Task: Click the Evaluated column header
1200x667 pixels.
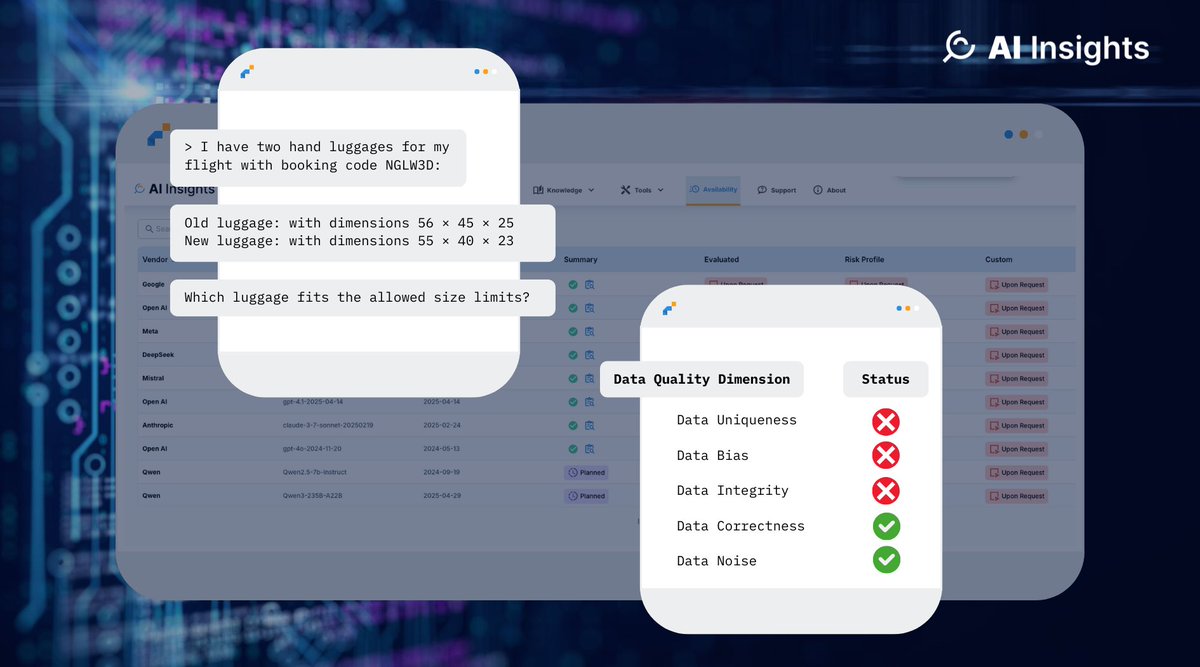Action: coord(722,260)
